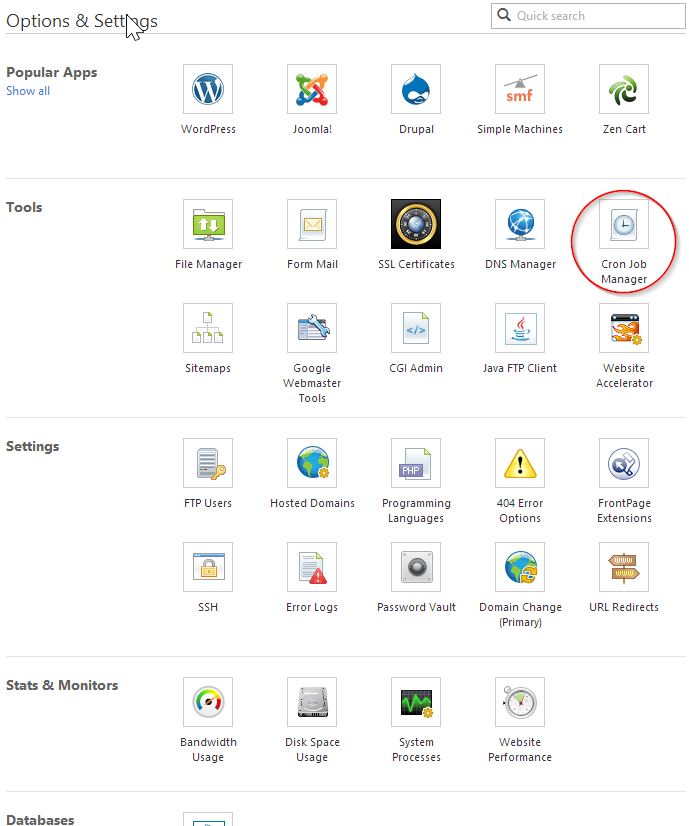Click the Show all link
This screenshot has width=689, height=826.
[x=28, y=91]
